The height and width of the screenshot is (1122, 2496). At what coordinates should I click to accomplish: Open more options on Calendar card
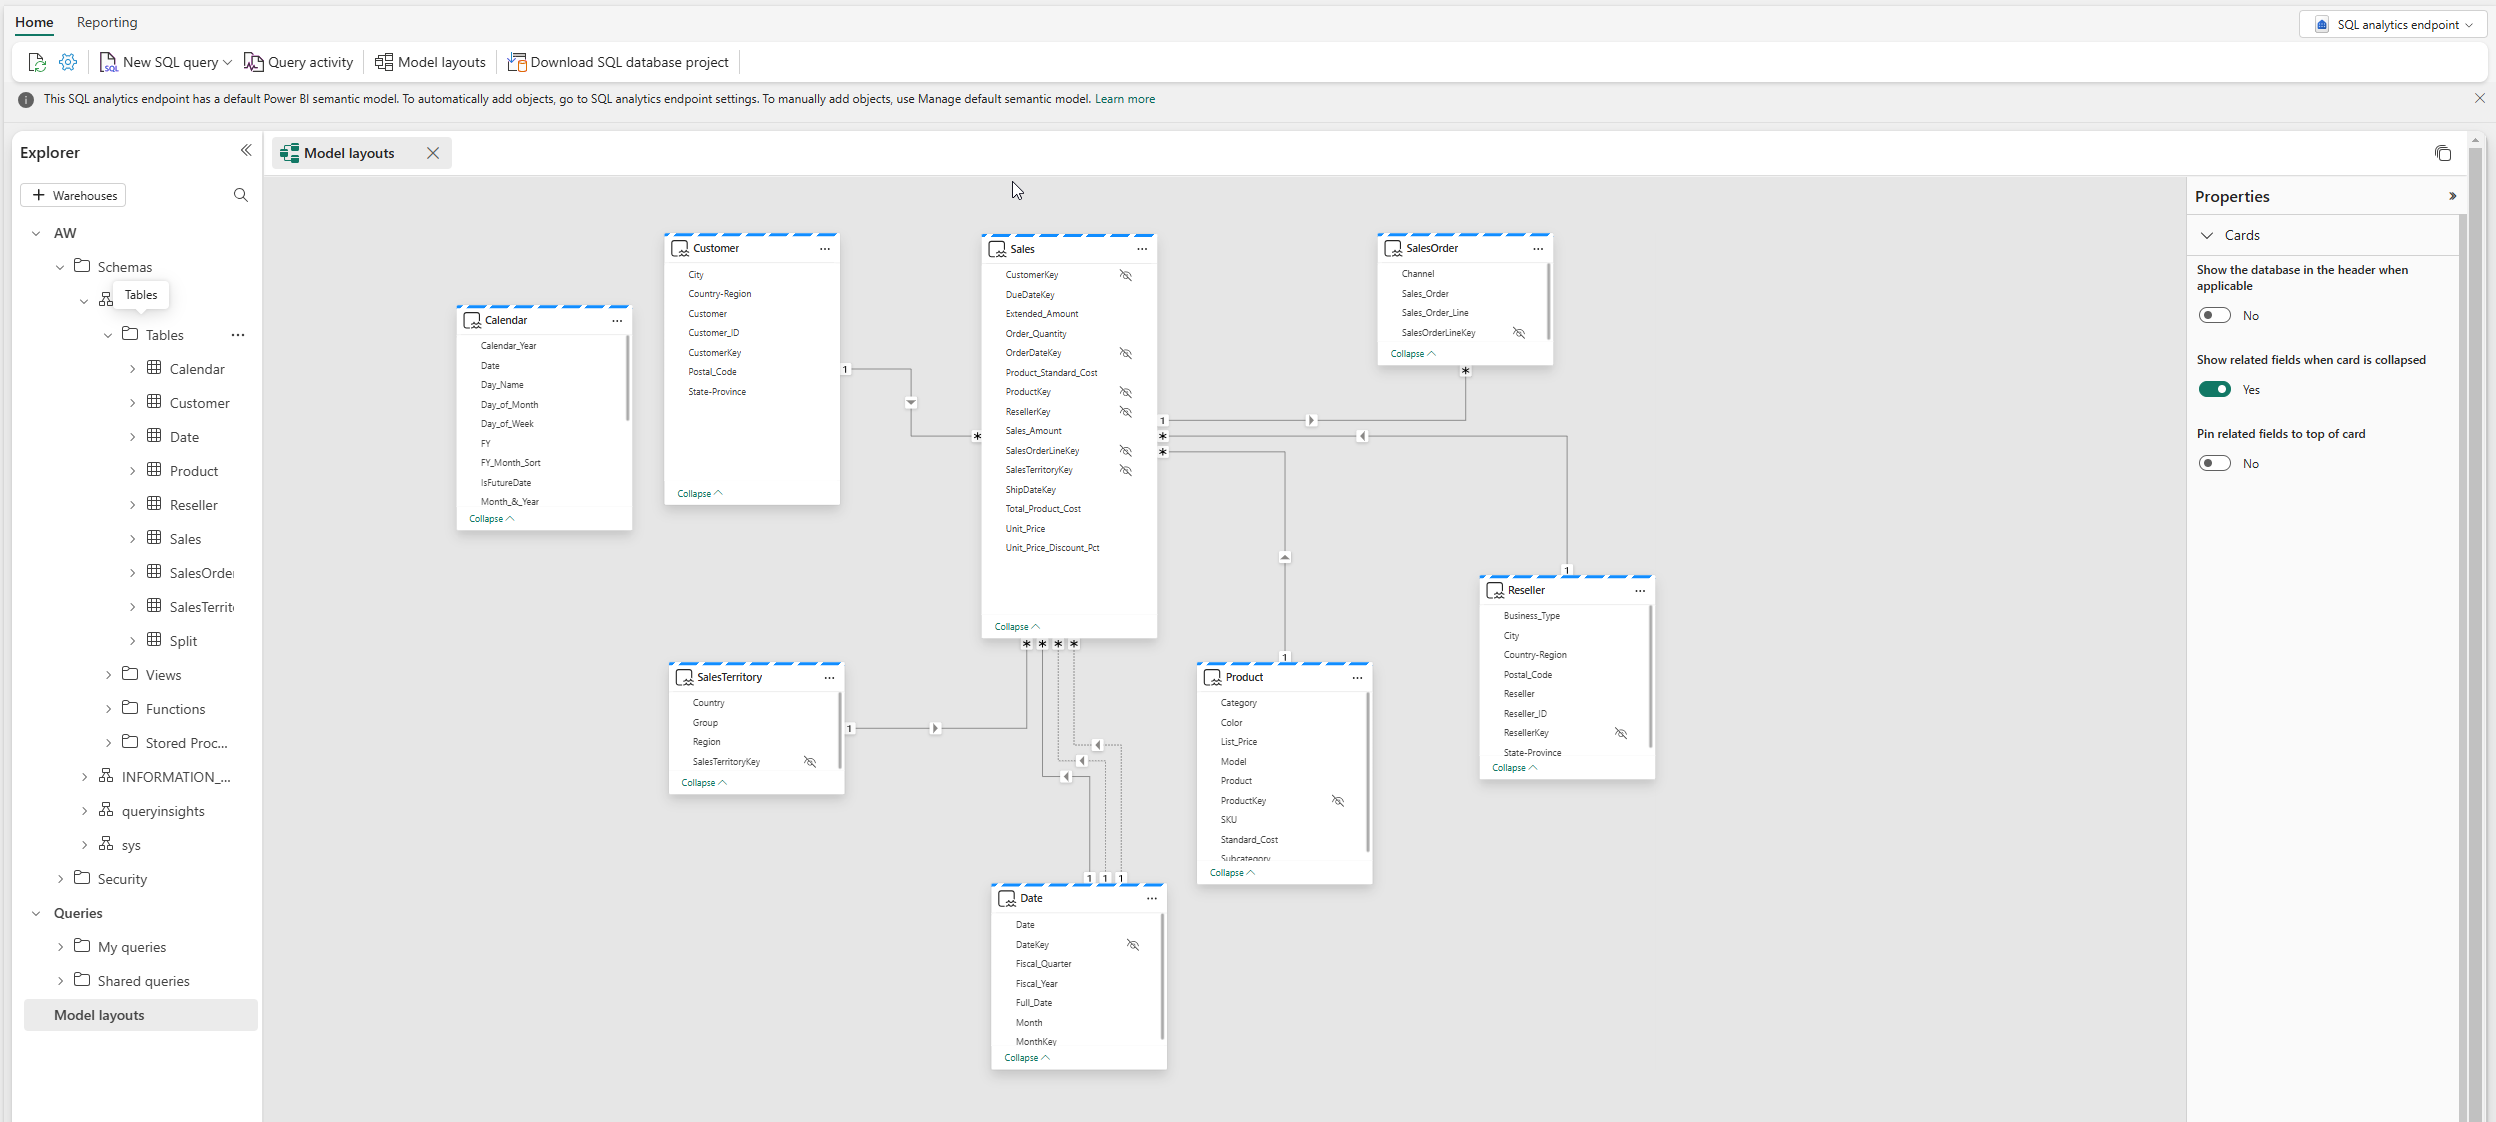(x=617, y=321)
